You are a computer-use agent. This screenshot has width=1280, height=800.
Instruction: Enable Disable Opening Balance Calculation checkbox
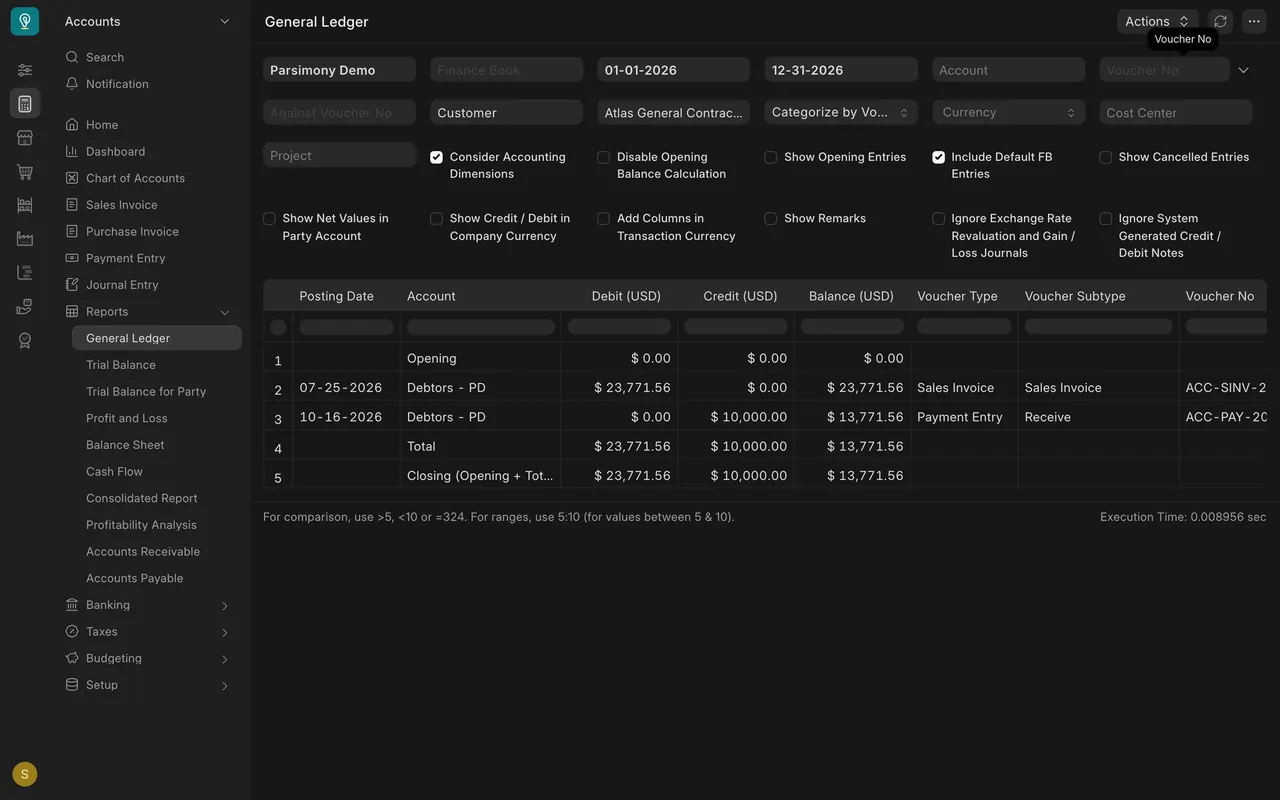(603, 157)
